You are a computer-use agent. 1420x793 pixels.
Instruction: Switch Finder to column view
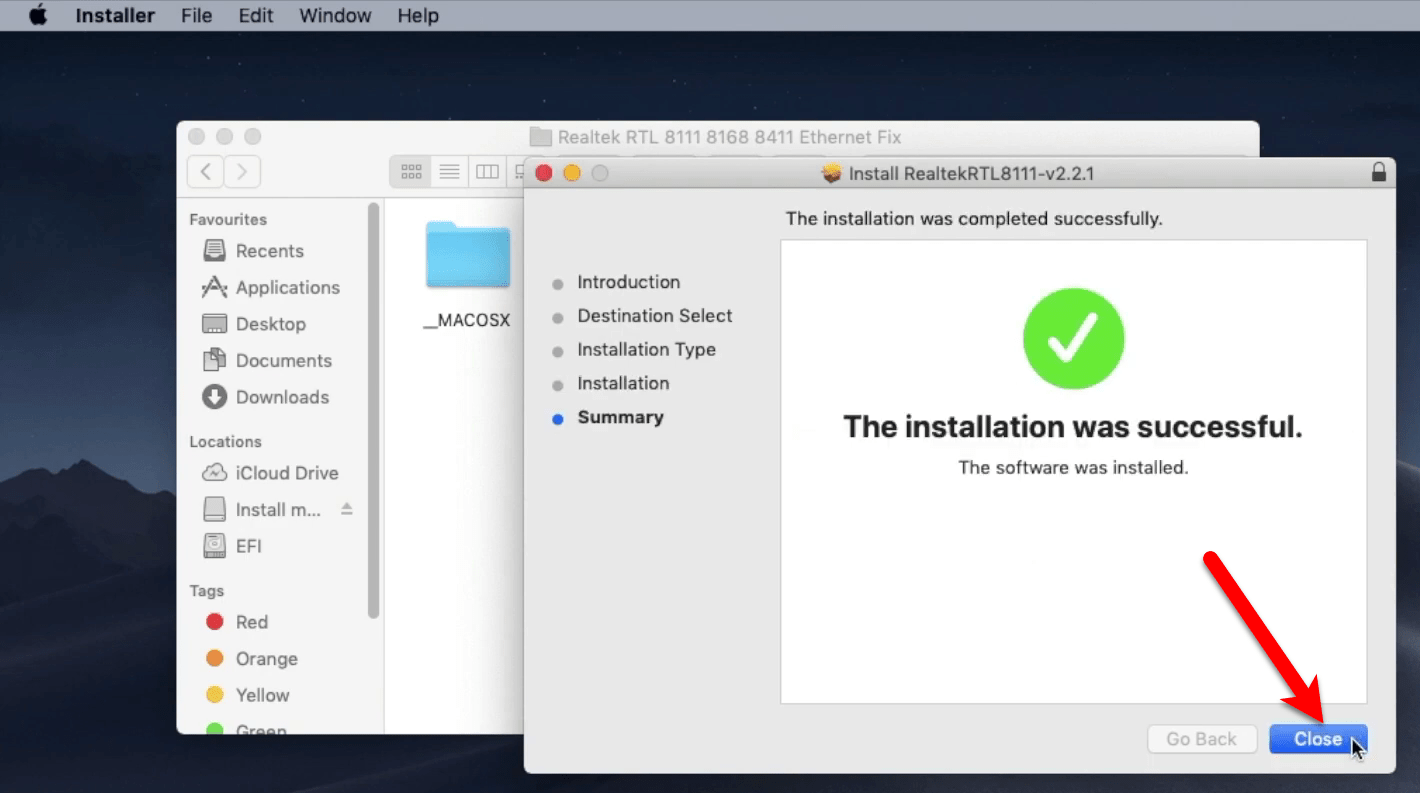click(487, 172)
